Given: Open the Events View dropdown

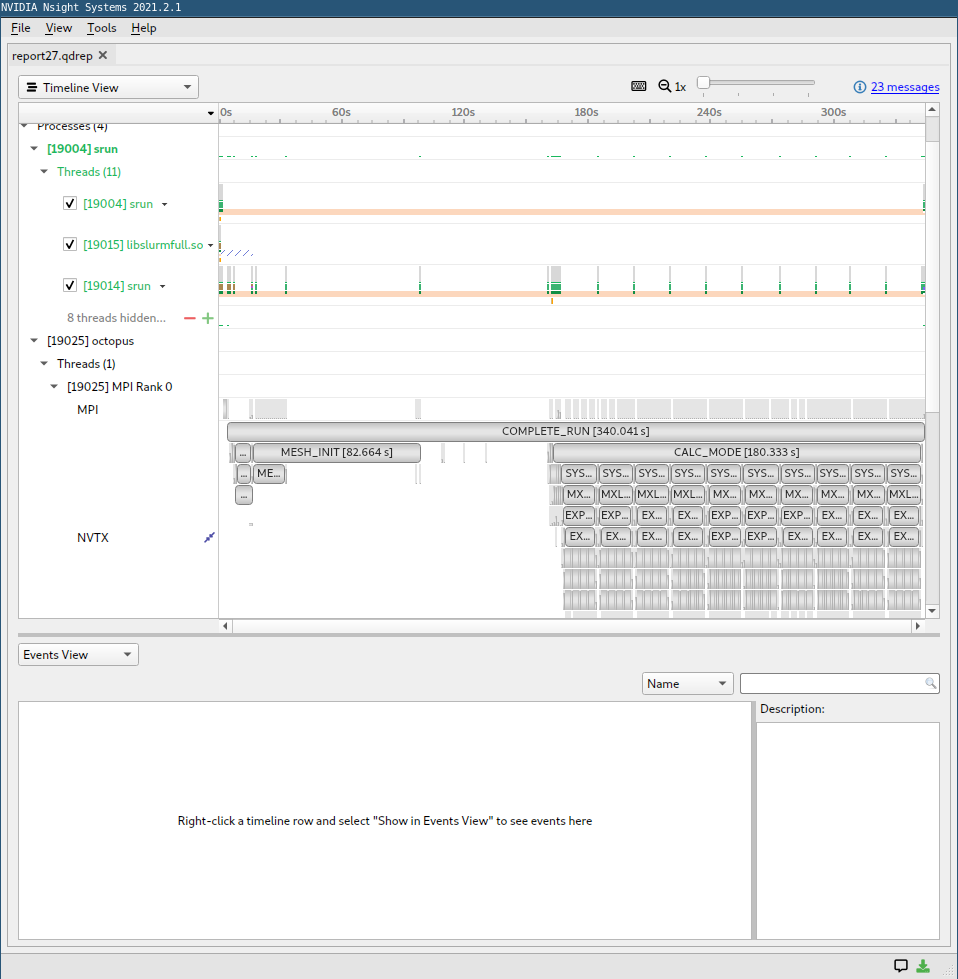Looking at the screenshot, I should [x=78, y=654].
